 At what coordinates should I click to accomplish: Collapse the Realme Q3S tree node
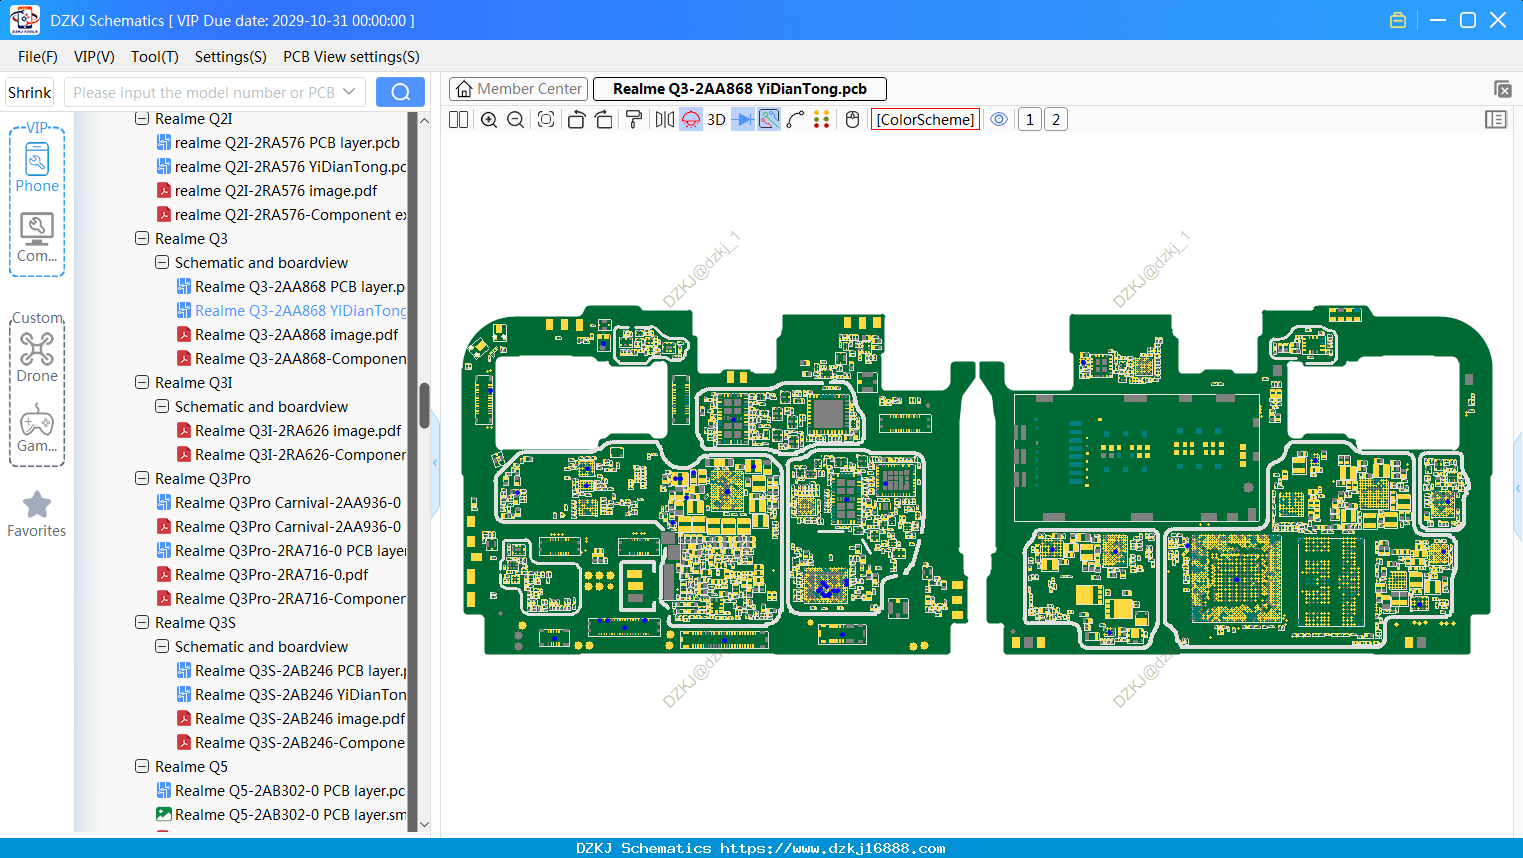pyautogui.click(x=142, y=623)
